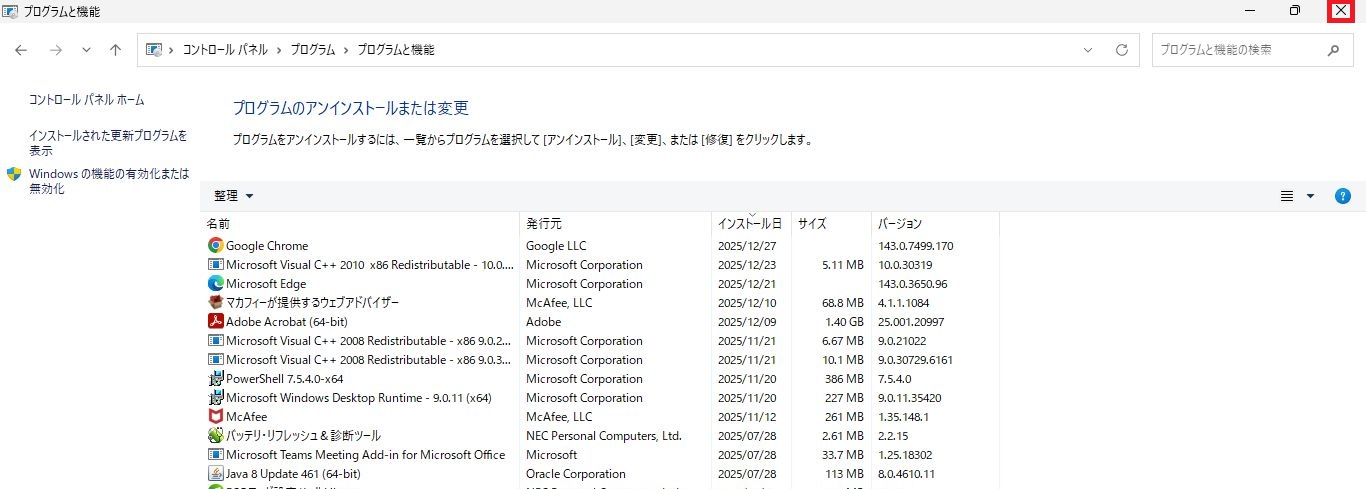The image size is (1366, 489).
Task: Select the red McAfee shield icon
Action: 215,417
